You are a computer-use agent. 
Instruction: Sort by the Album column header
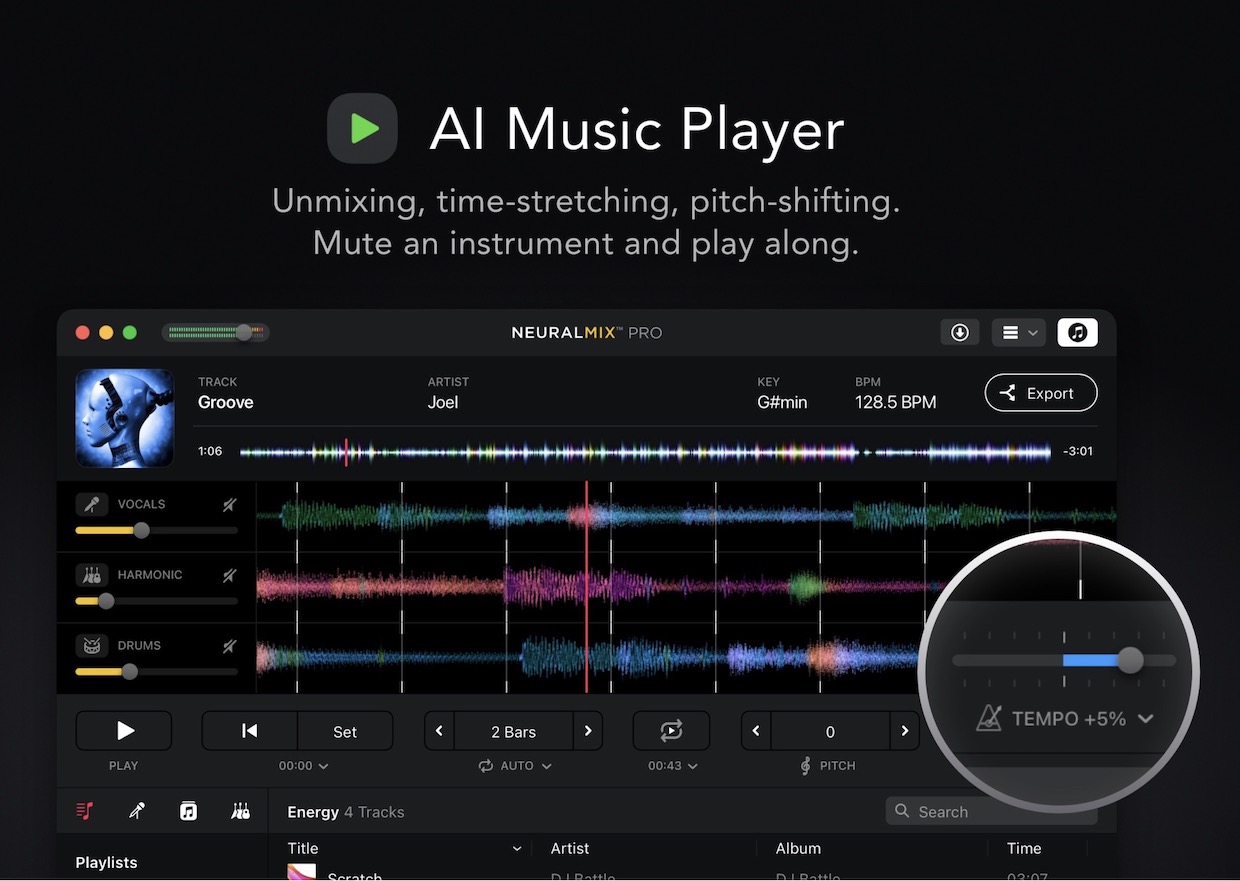tap(799, 848)
